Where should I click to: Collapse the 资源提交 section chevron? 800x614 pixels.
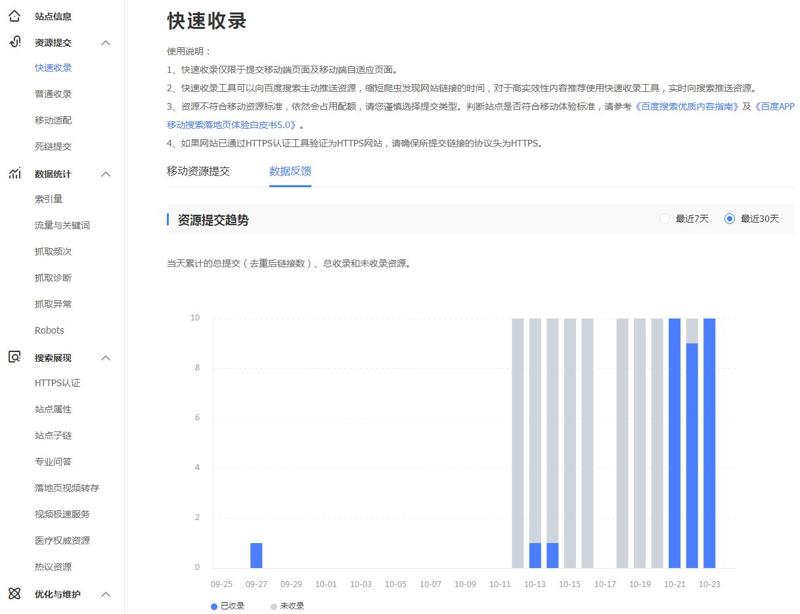click(106, 43)
